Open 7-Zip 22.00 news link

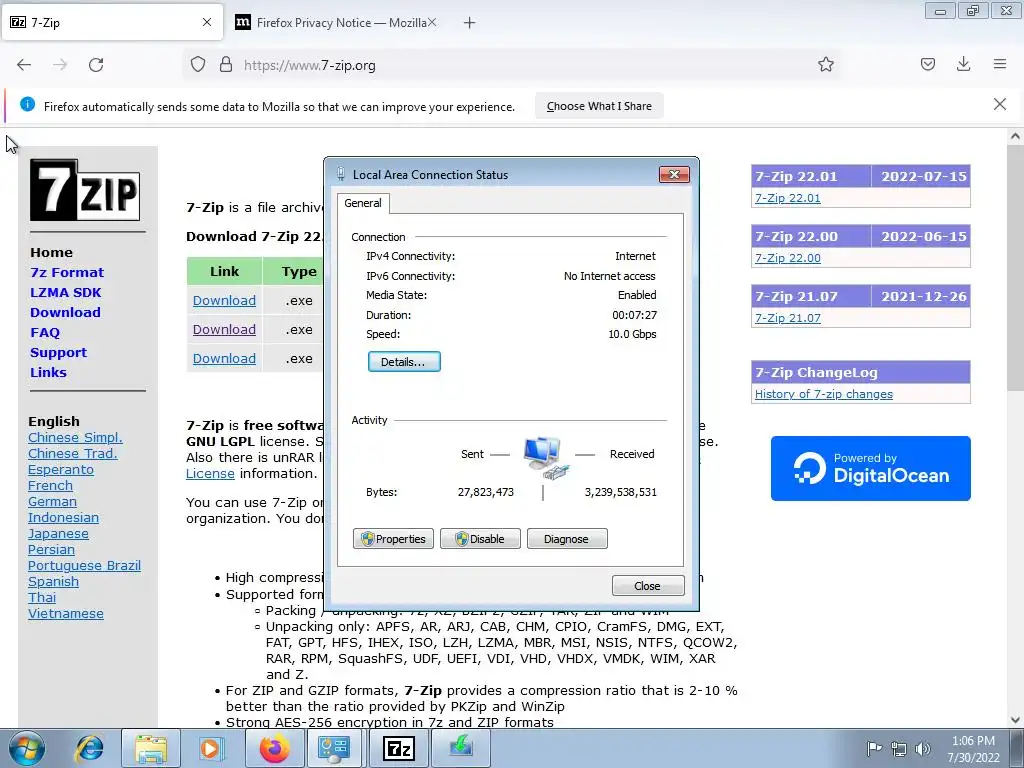(x=788, y=258)
